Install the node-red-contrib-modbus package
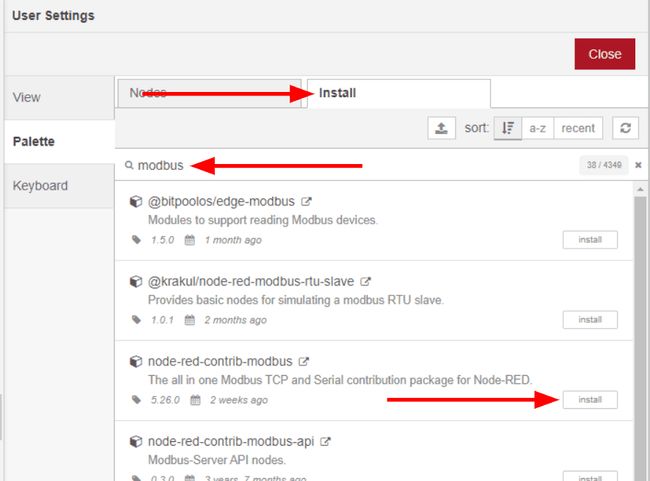This screenshot has height=481, width=650. [589, 400]
